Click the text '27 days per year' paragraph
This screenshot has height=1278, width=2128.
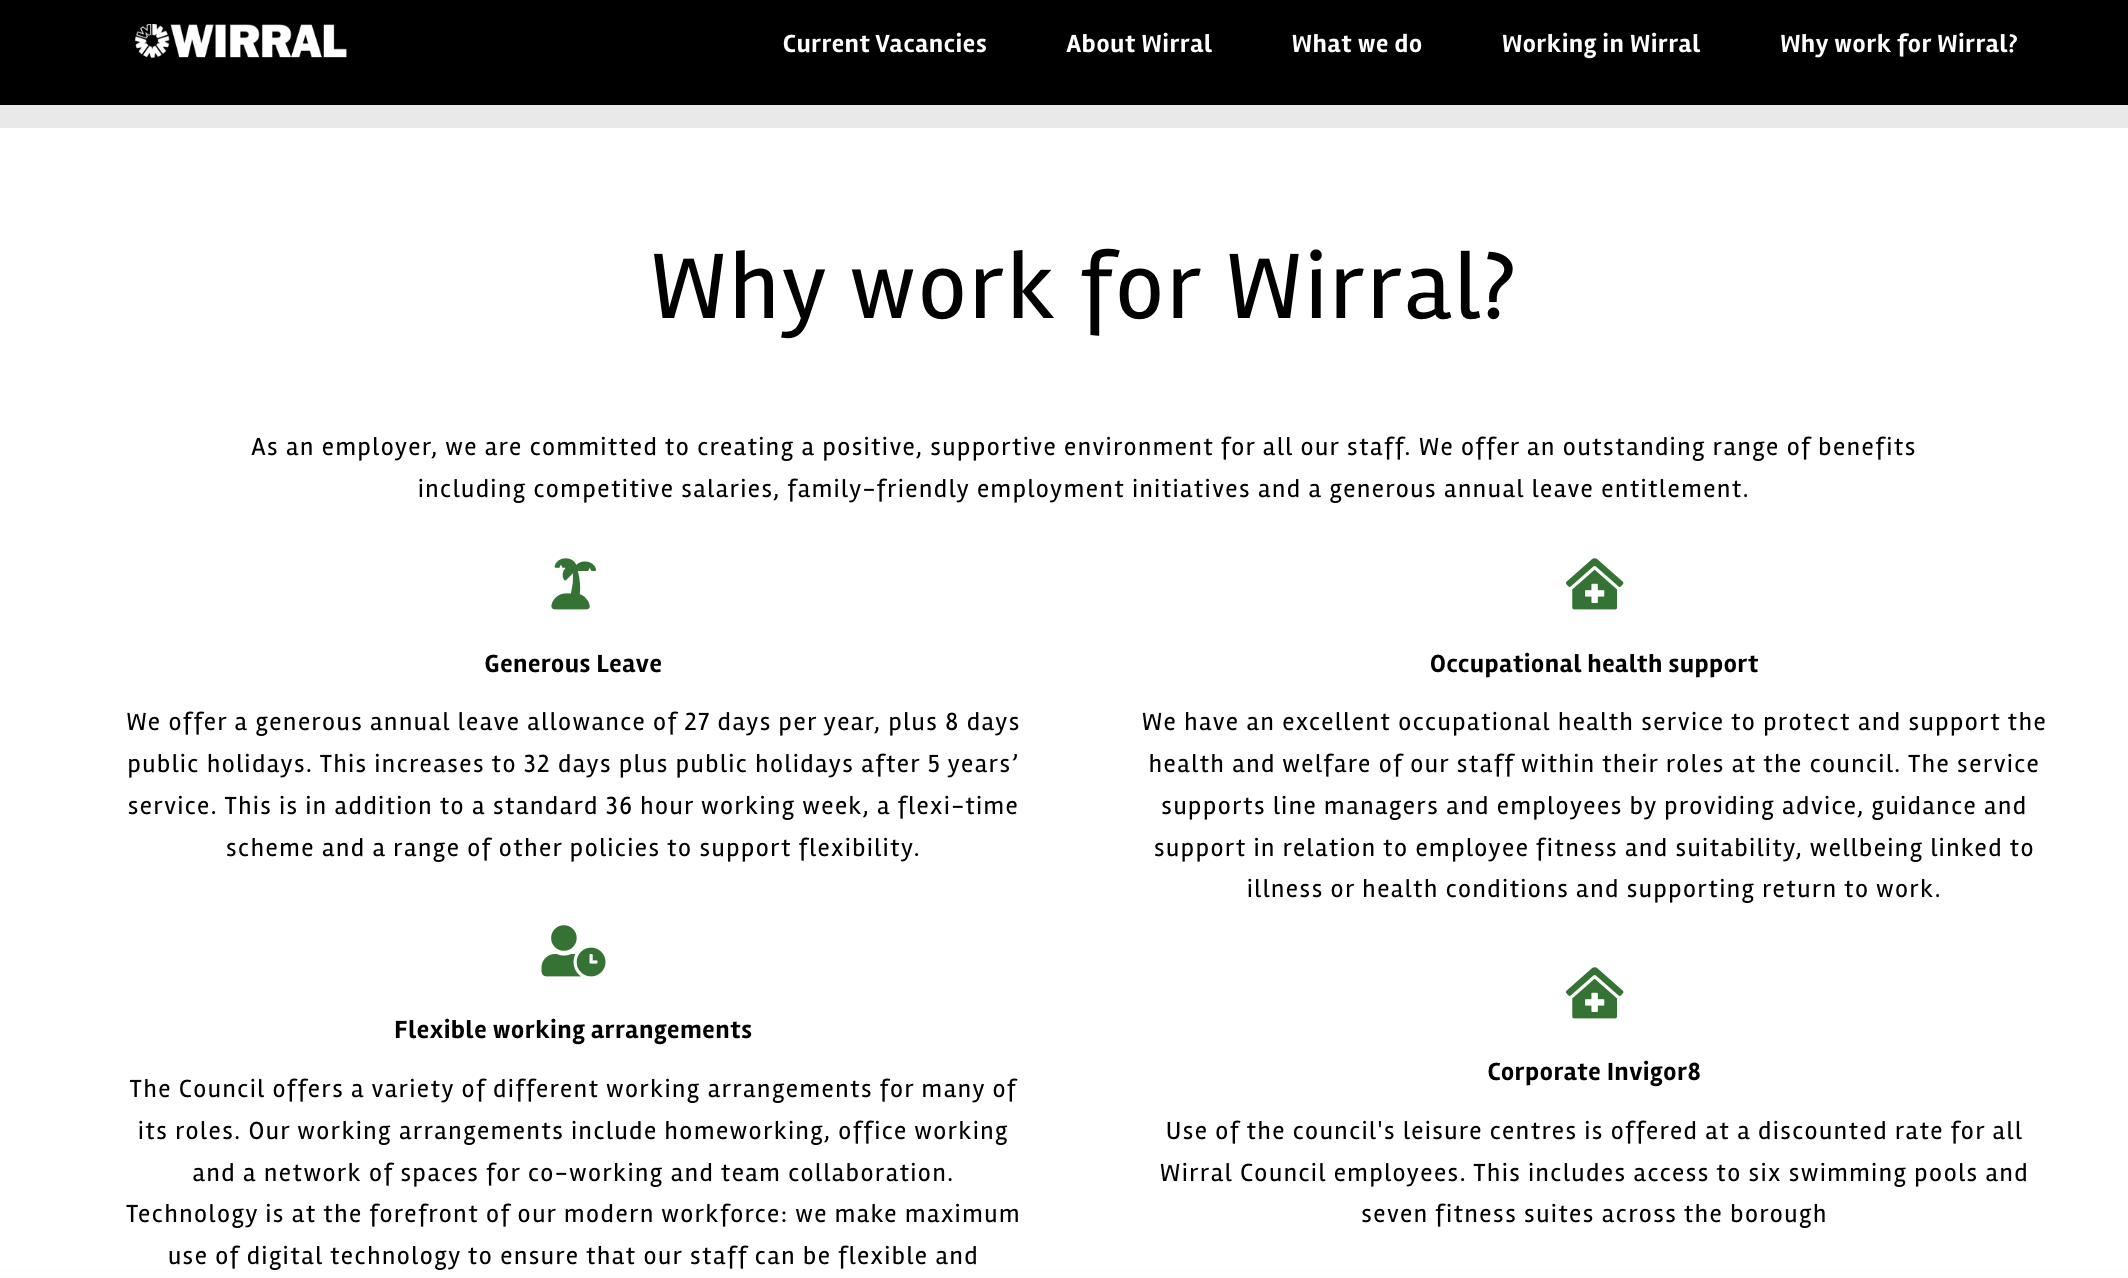(573, 785)
